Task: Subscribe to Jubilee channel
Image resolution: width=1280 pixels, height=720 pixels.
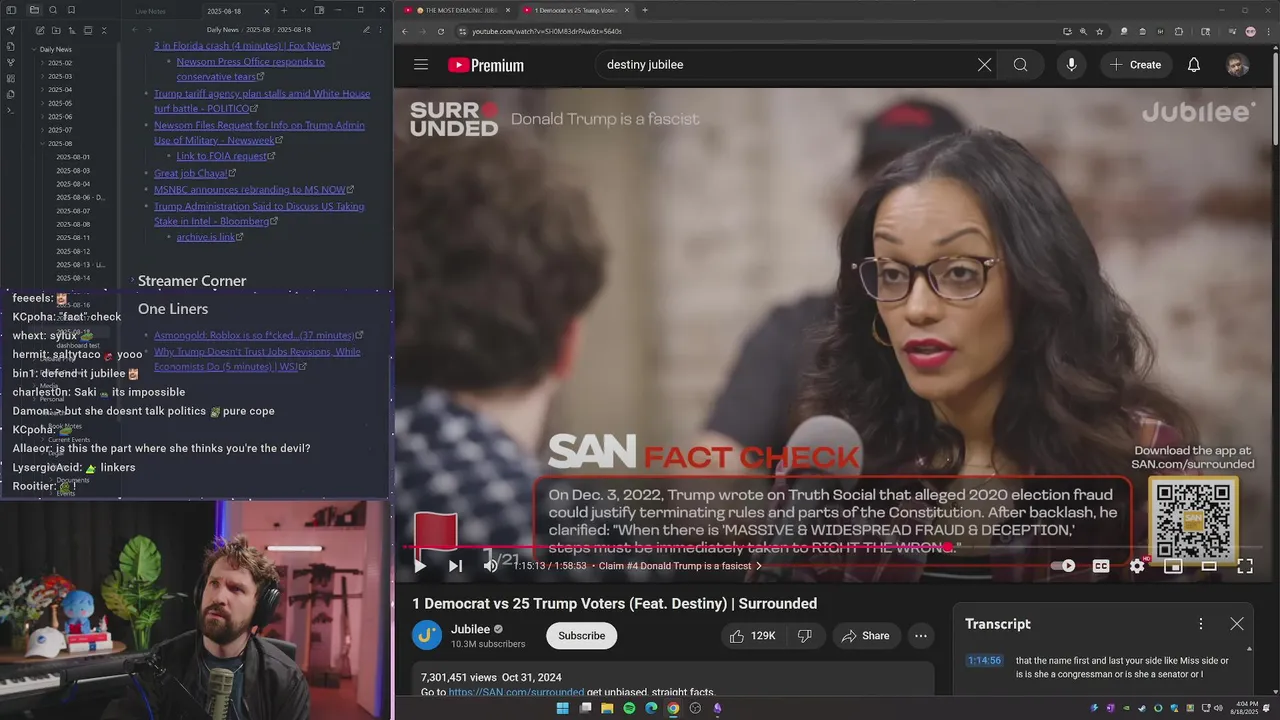Action: point(581,636)
